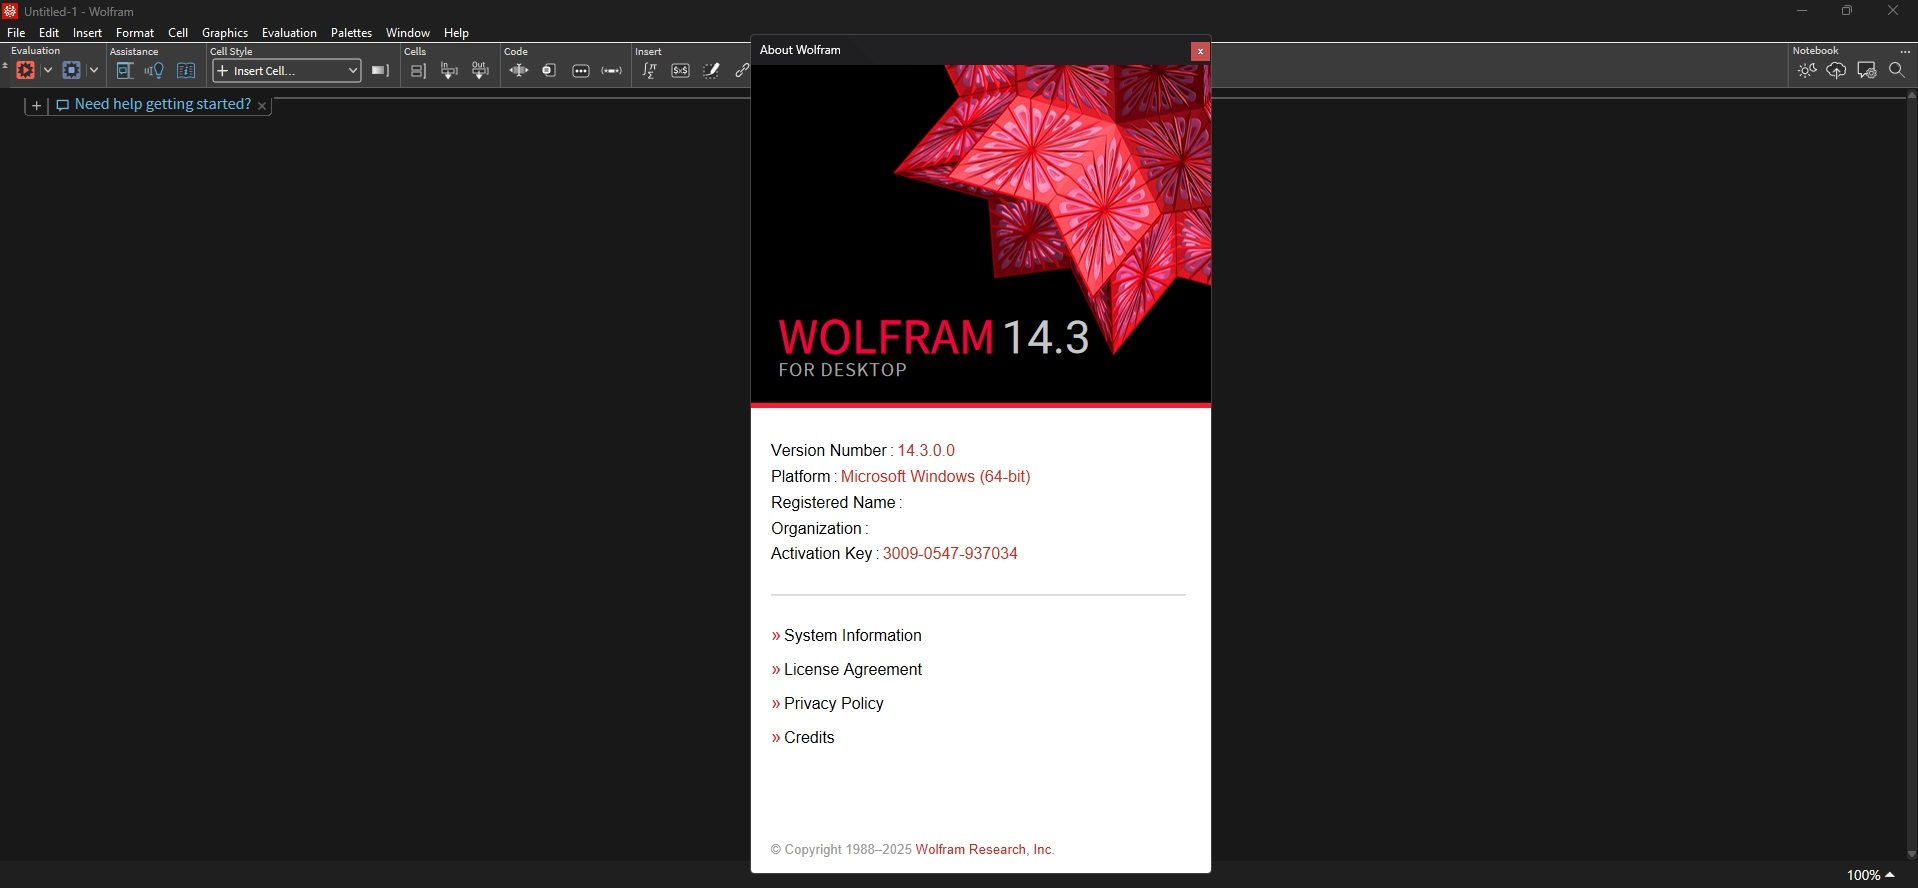Image resolution: width=1918 pixels, height=888 pixels.
Task: Open the Graphics menu
Action: (225, 33)
